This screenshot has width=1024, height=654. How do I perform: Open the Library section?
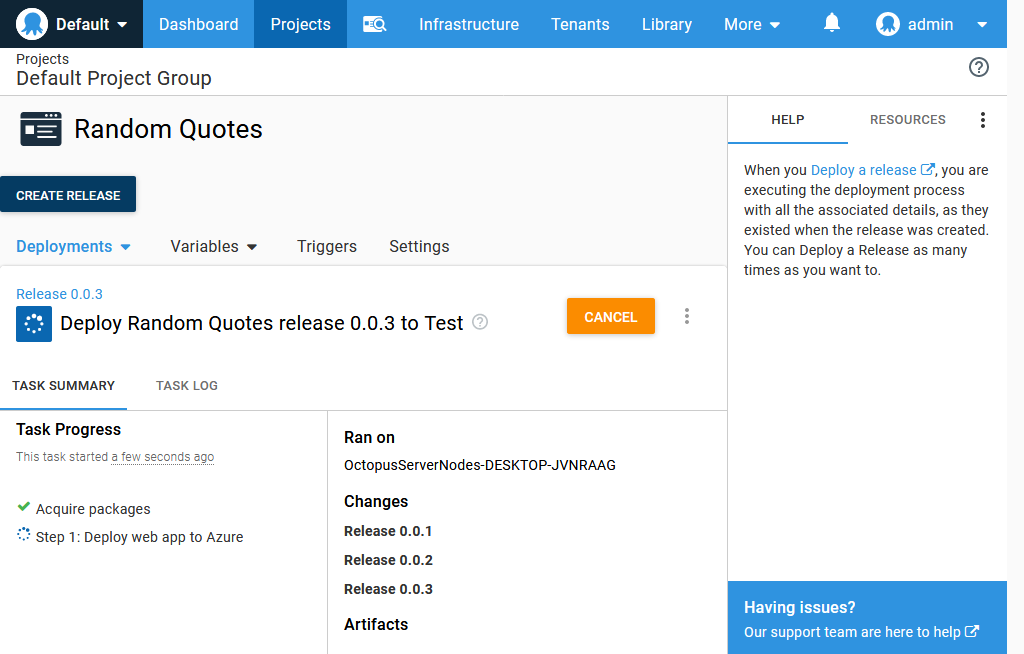(667, 24)
